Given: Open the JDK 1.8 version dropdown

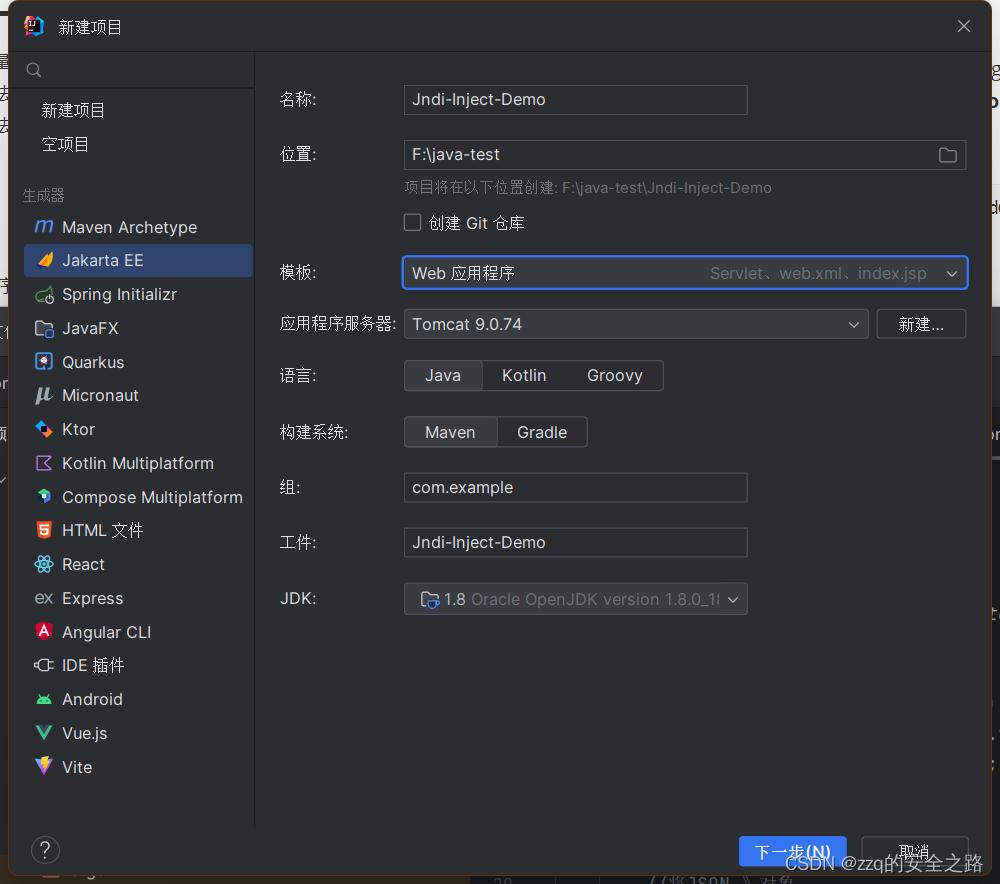Looking at the screenshot, I should click(575, 599).
